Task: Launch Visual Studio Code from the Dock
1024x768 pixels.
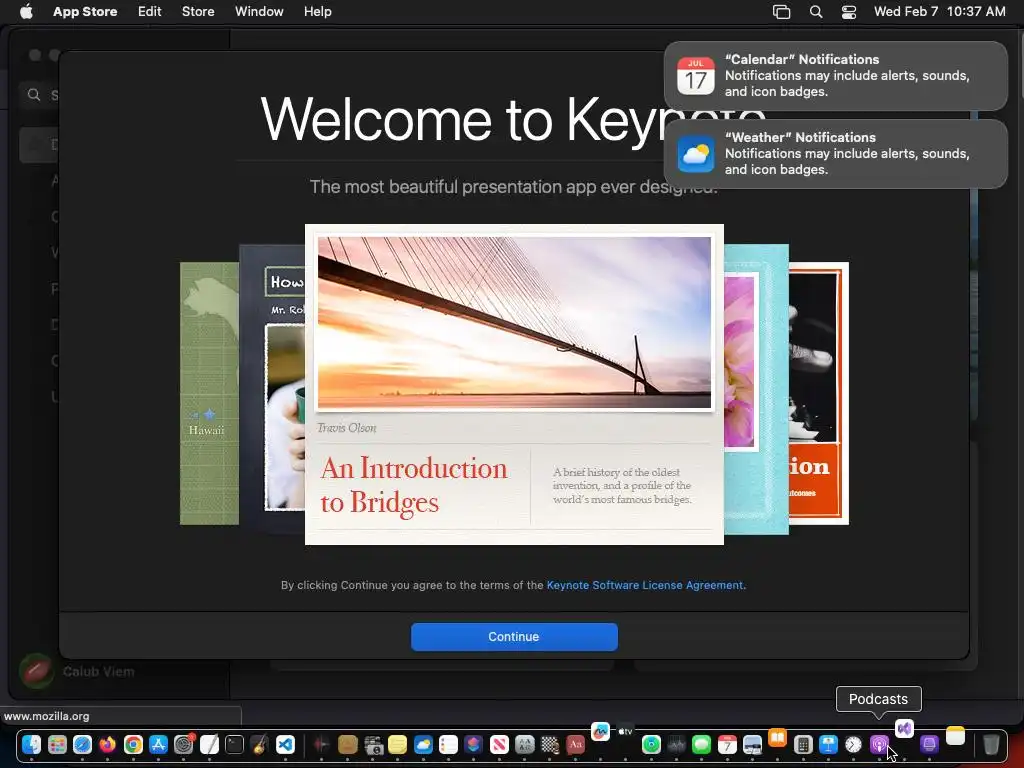Action: (x=285, y=744)
